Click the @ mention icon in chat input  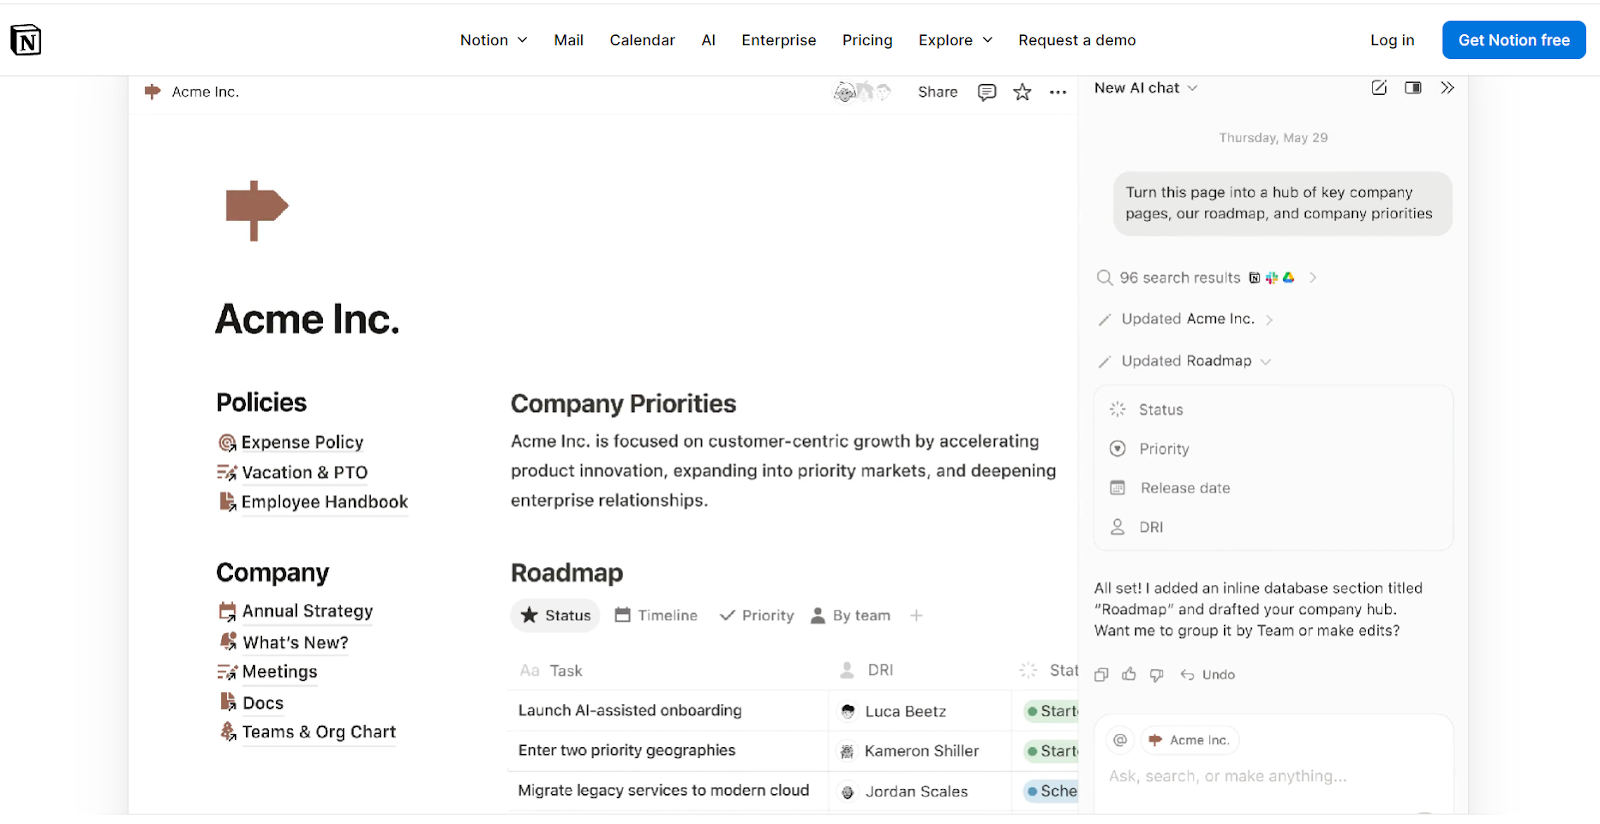pos(1120,740)
